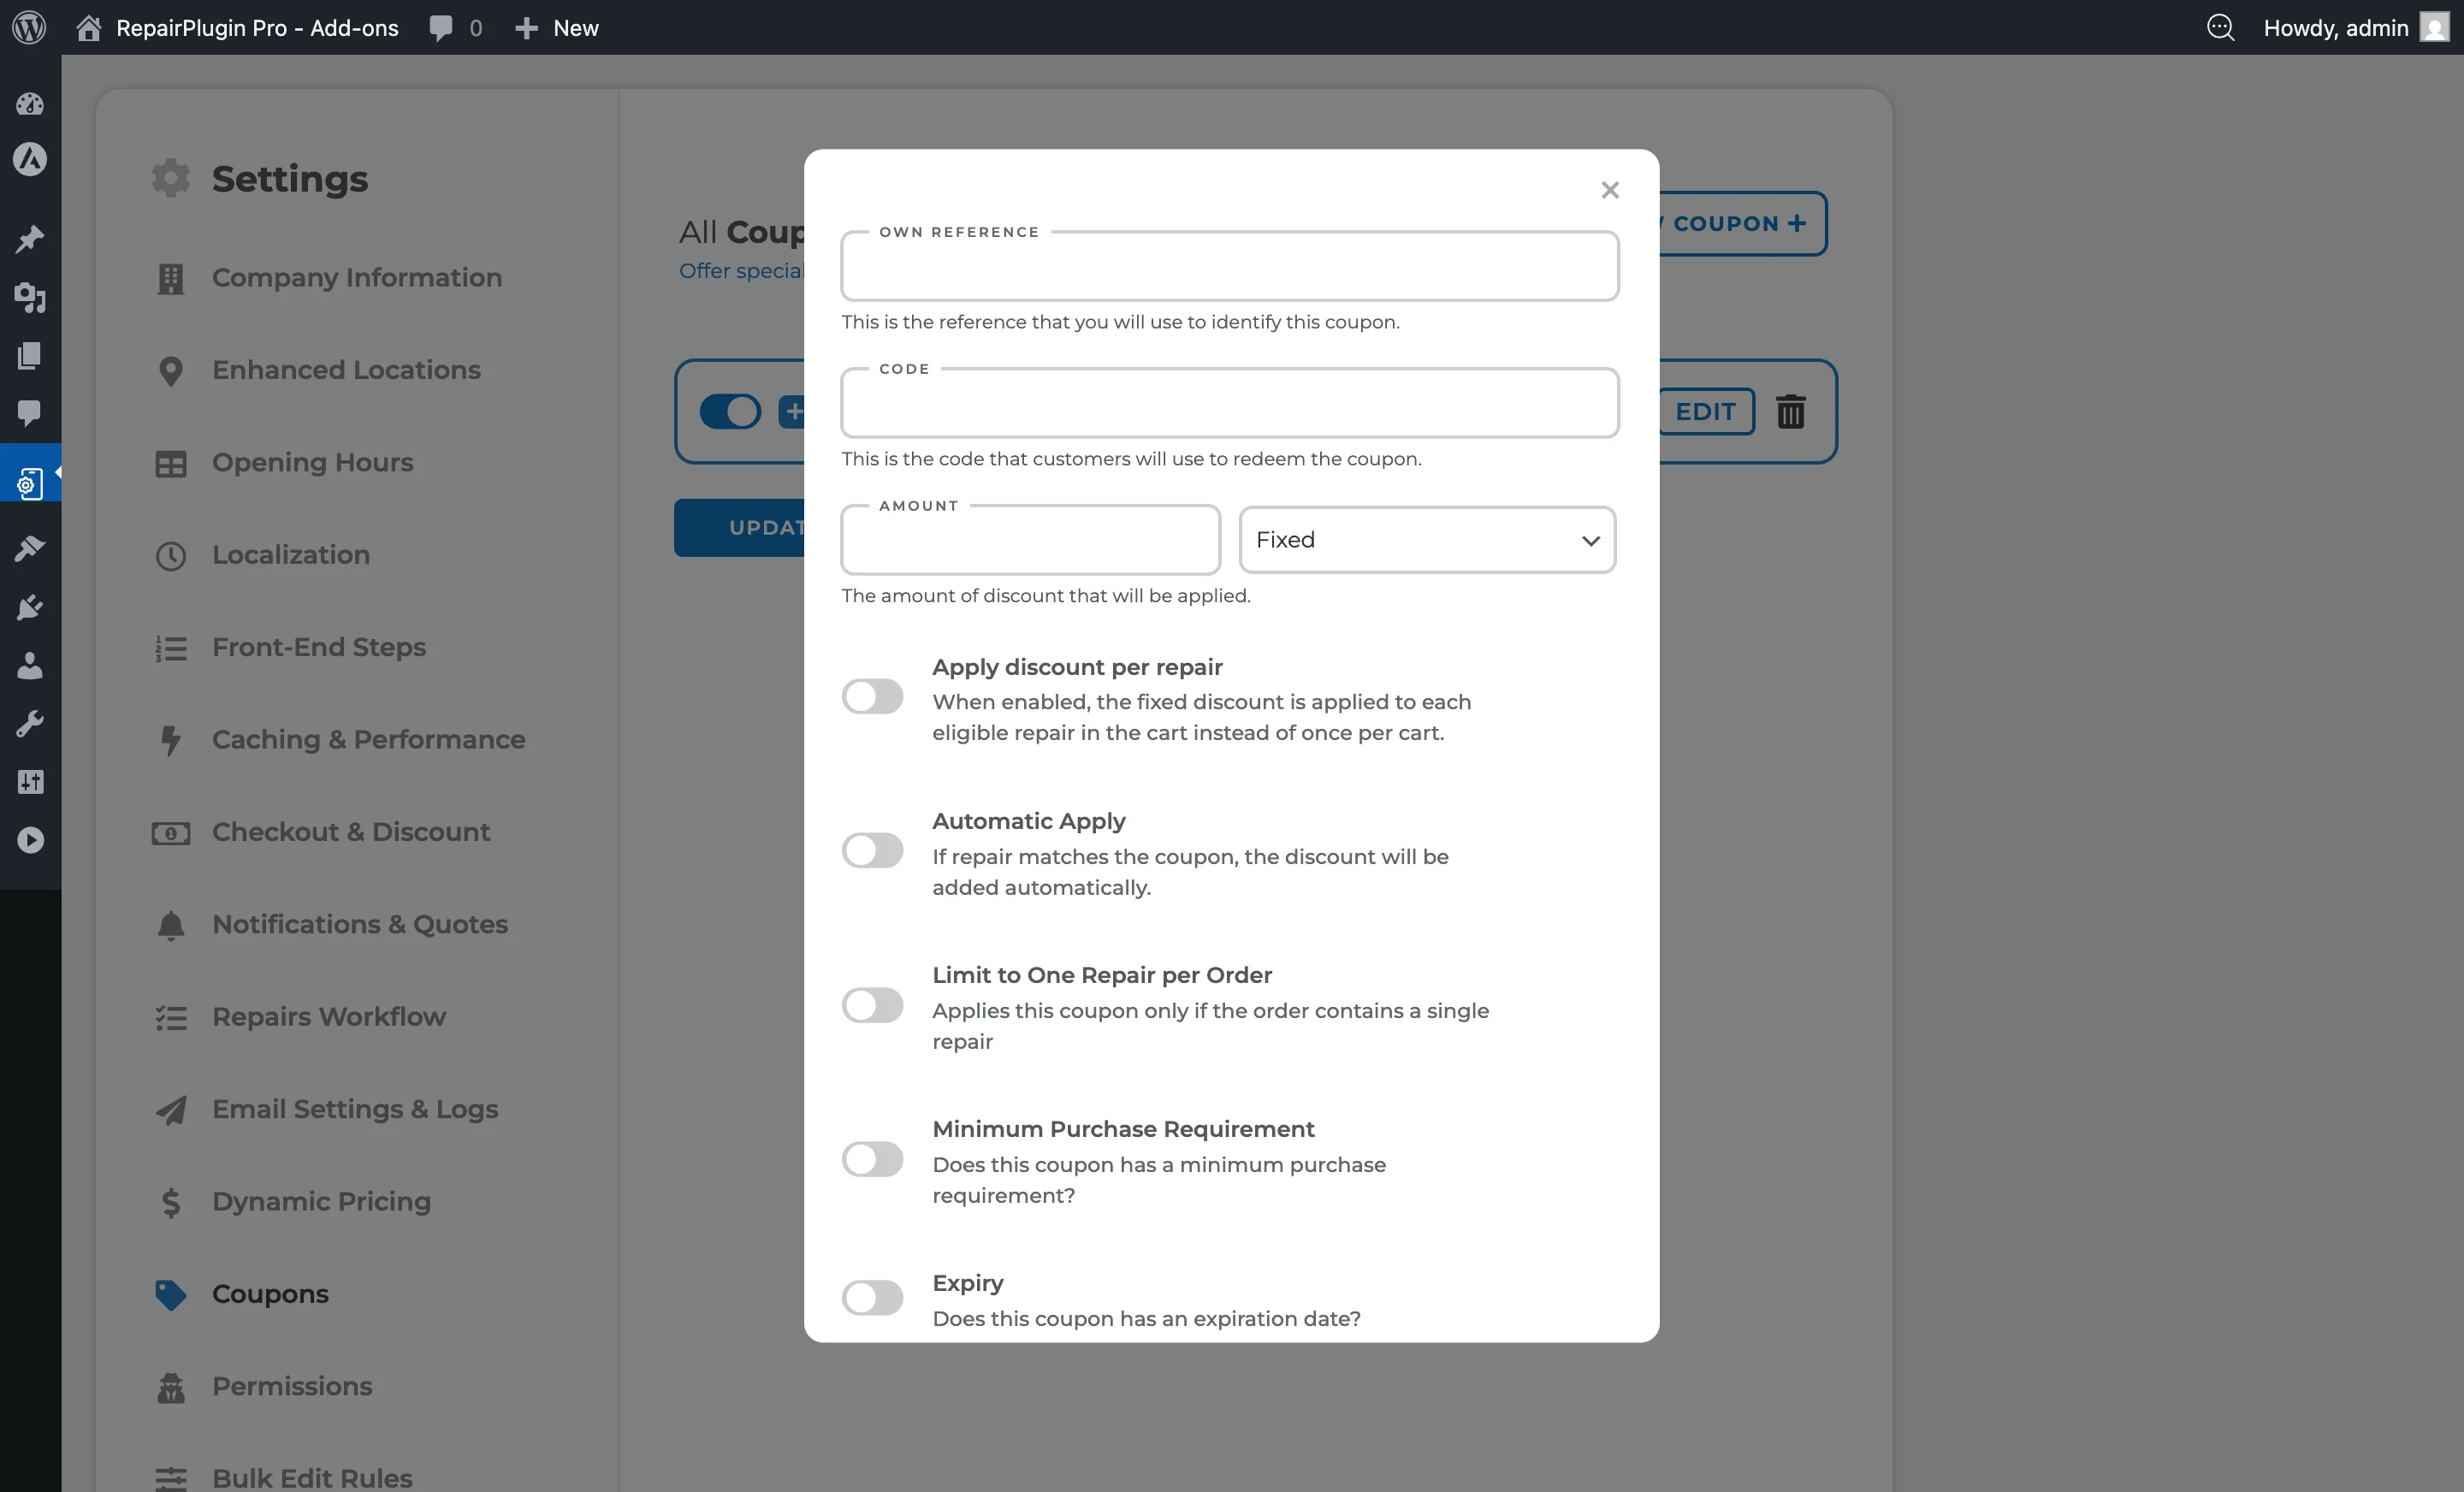
Task: Open the Plugins plug icon in sidebar
Action: pyautogui.click(x=30, y=607)
